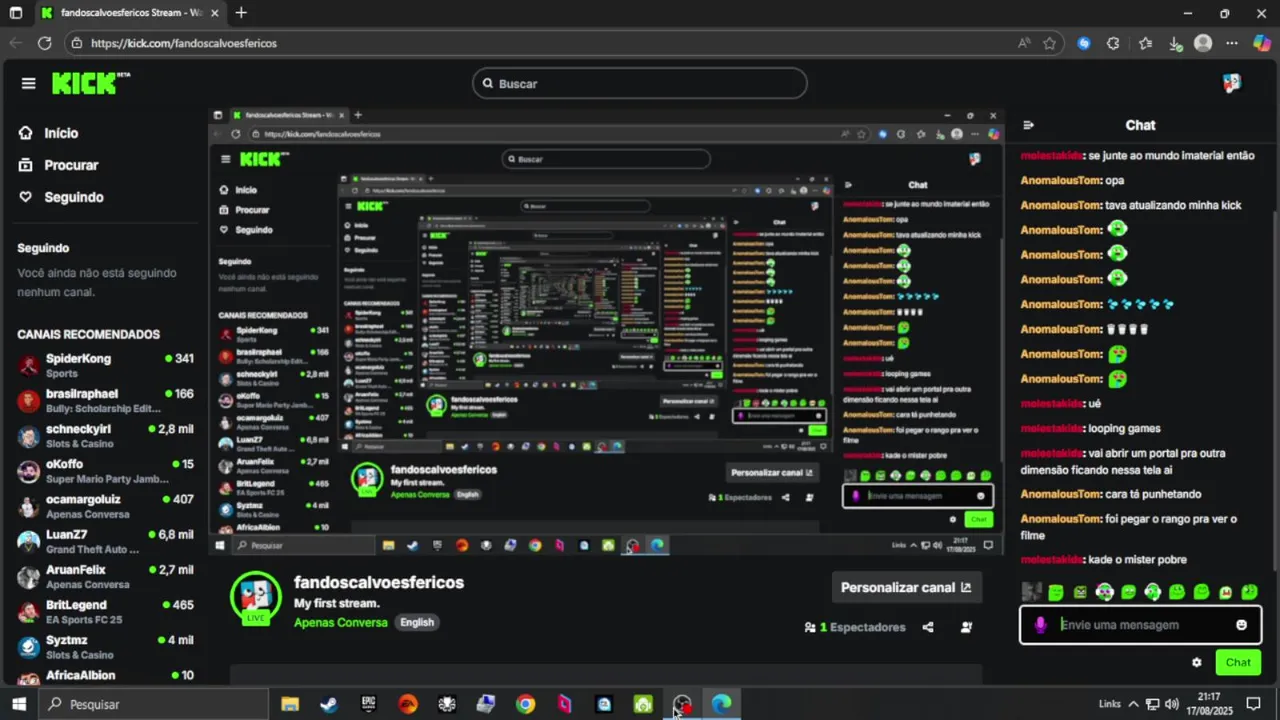1280x720 pixels.
Task: Share the stream via share icon
Action: tap(928, 627)
